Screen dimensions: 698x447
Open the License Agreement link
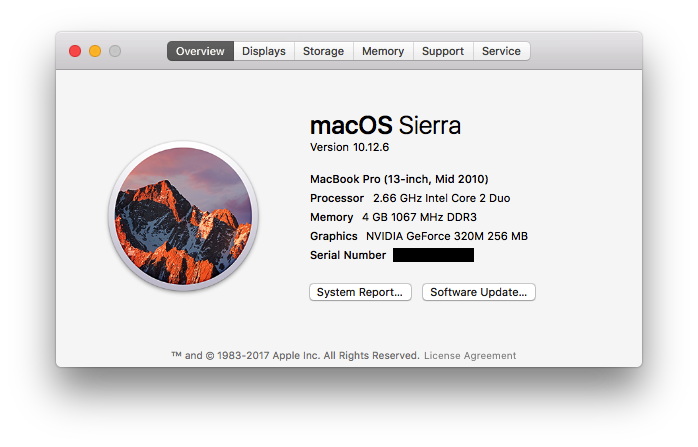pos(470,355)
